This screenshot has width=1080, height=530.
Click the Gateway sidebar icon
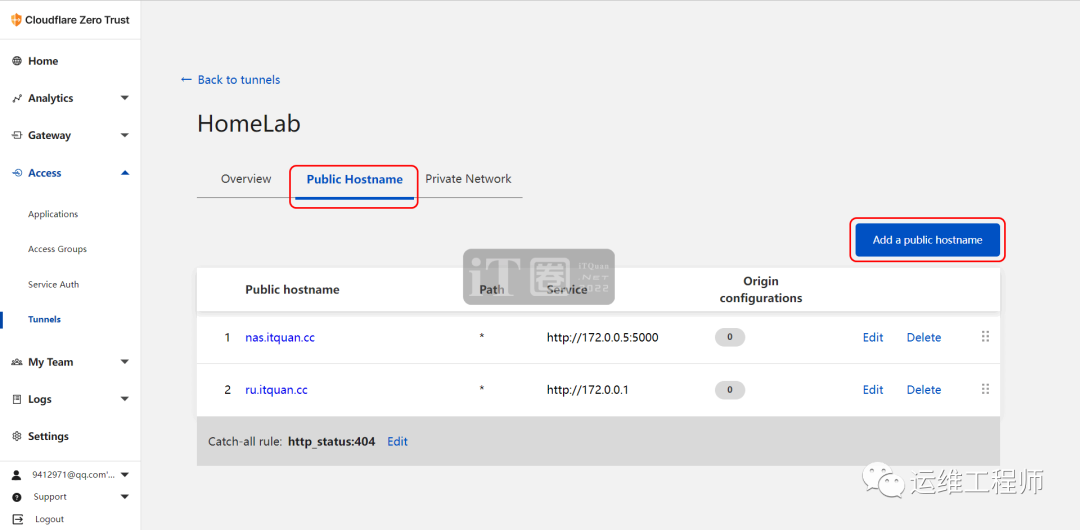[17, 136]
